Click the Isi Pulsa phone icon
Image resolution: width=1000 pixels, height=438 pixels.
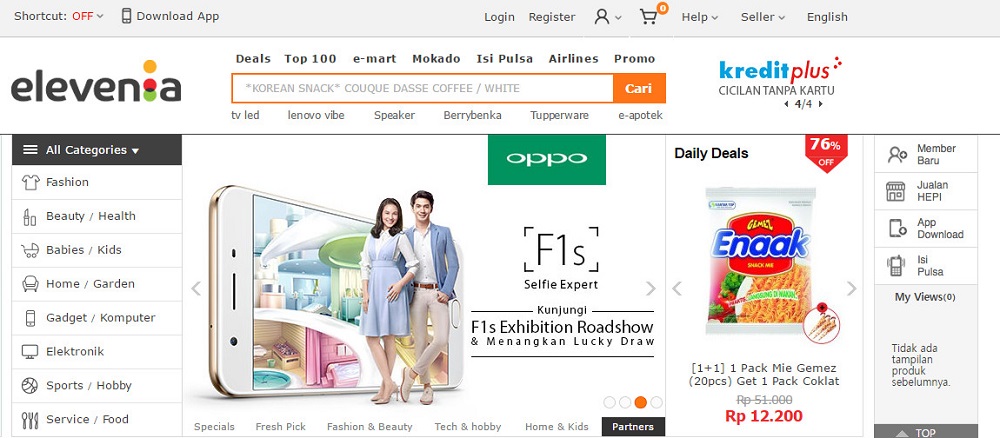(x=897, y=265)
